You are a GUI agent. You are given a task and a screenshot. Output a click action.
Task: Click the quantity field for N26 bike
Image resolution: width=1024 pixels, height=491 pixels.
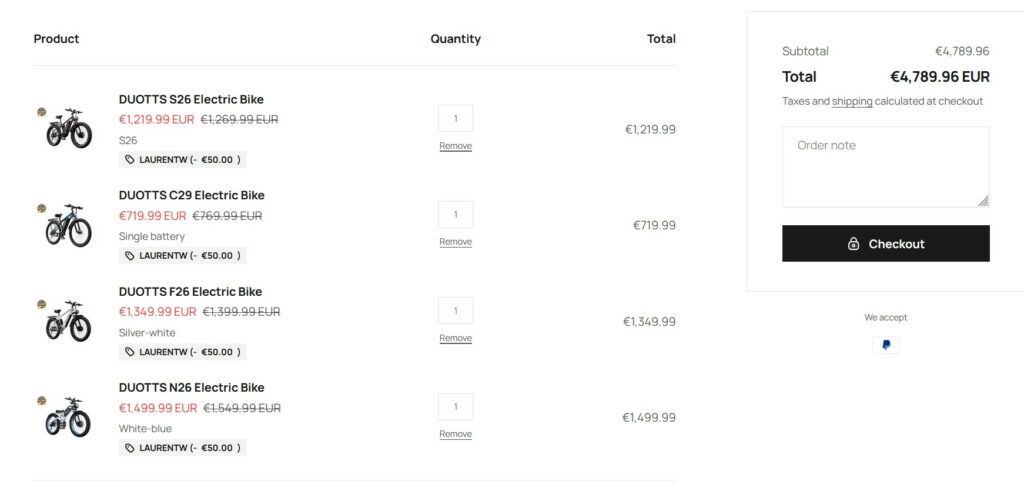coord(455,407)
